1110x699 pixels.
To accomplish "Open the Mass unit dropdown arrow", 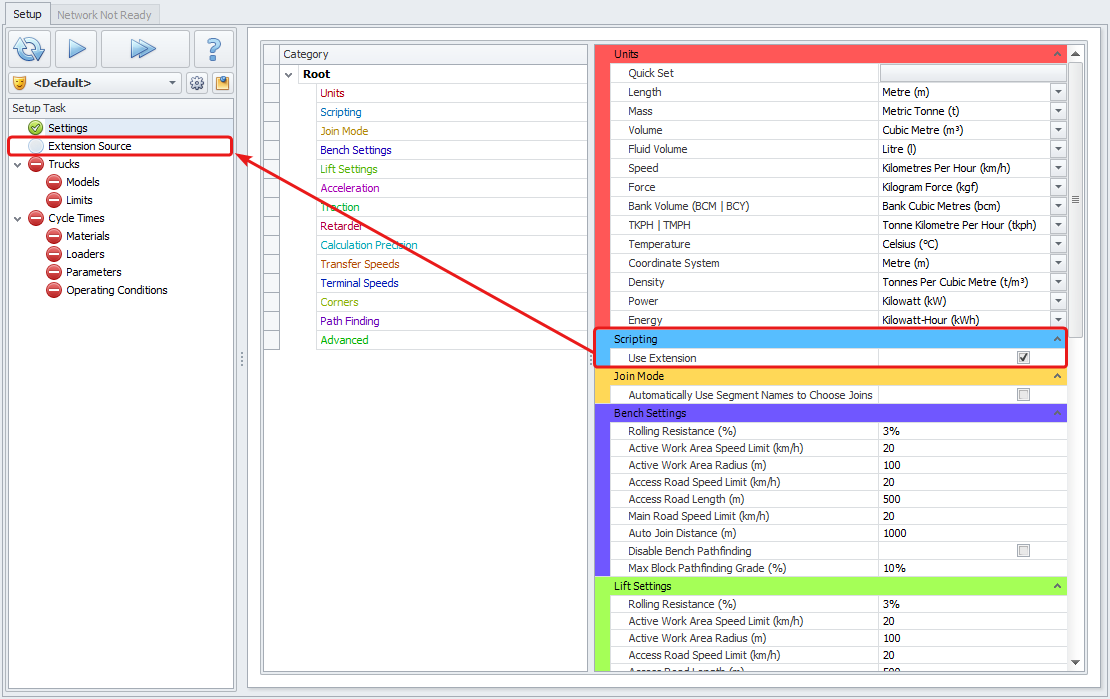I will tap(1058, 111).
